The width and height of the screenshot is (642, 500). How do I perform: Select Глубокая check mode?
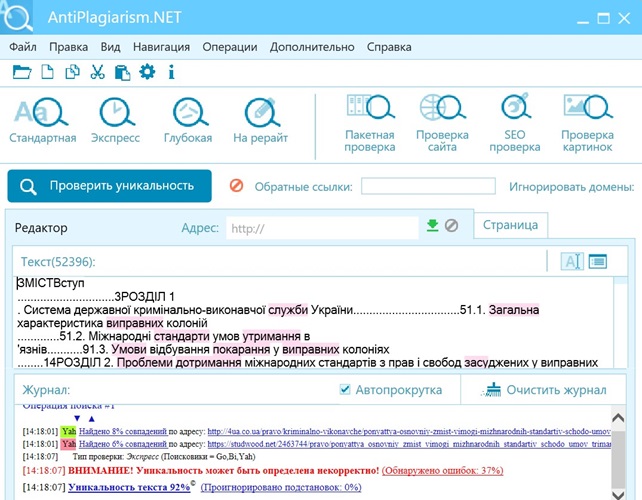coord(188,120)
